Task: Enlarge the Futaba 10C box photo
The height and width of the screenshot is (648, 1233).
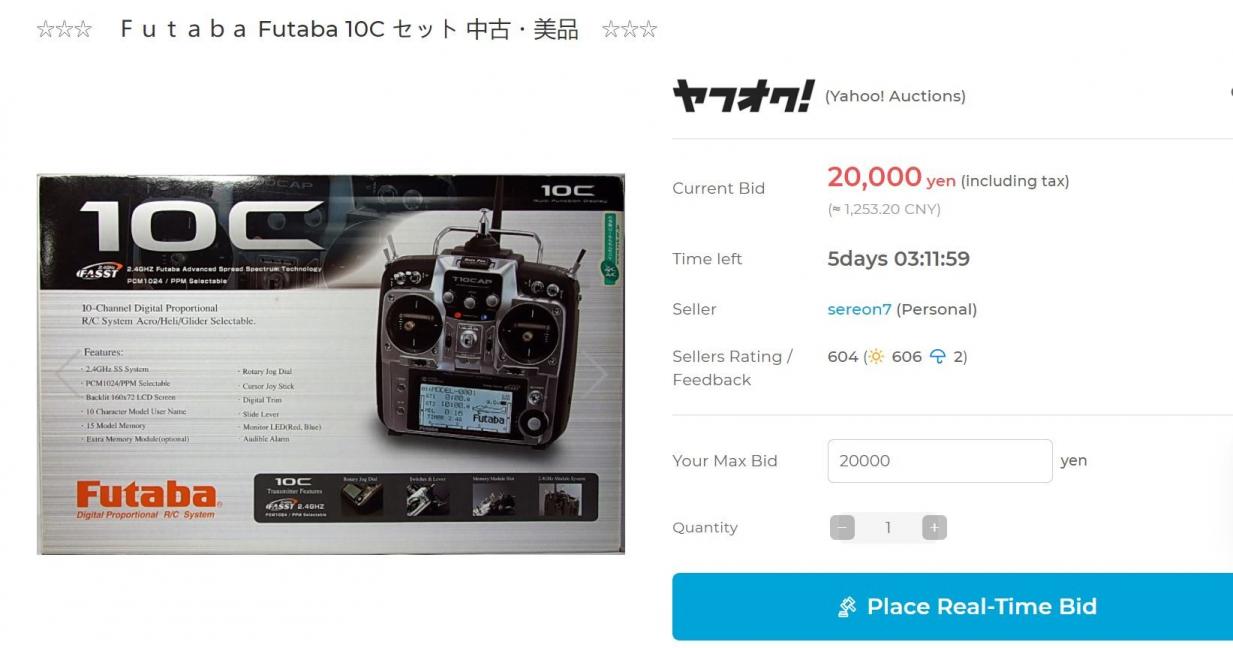Action: coord(331,365)
